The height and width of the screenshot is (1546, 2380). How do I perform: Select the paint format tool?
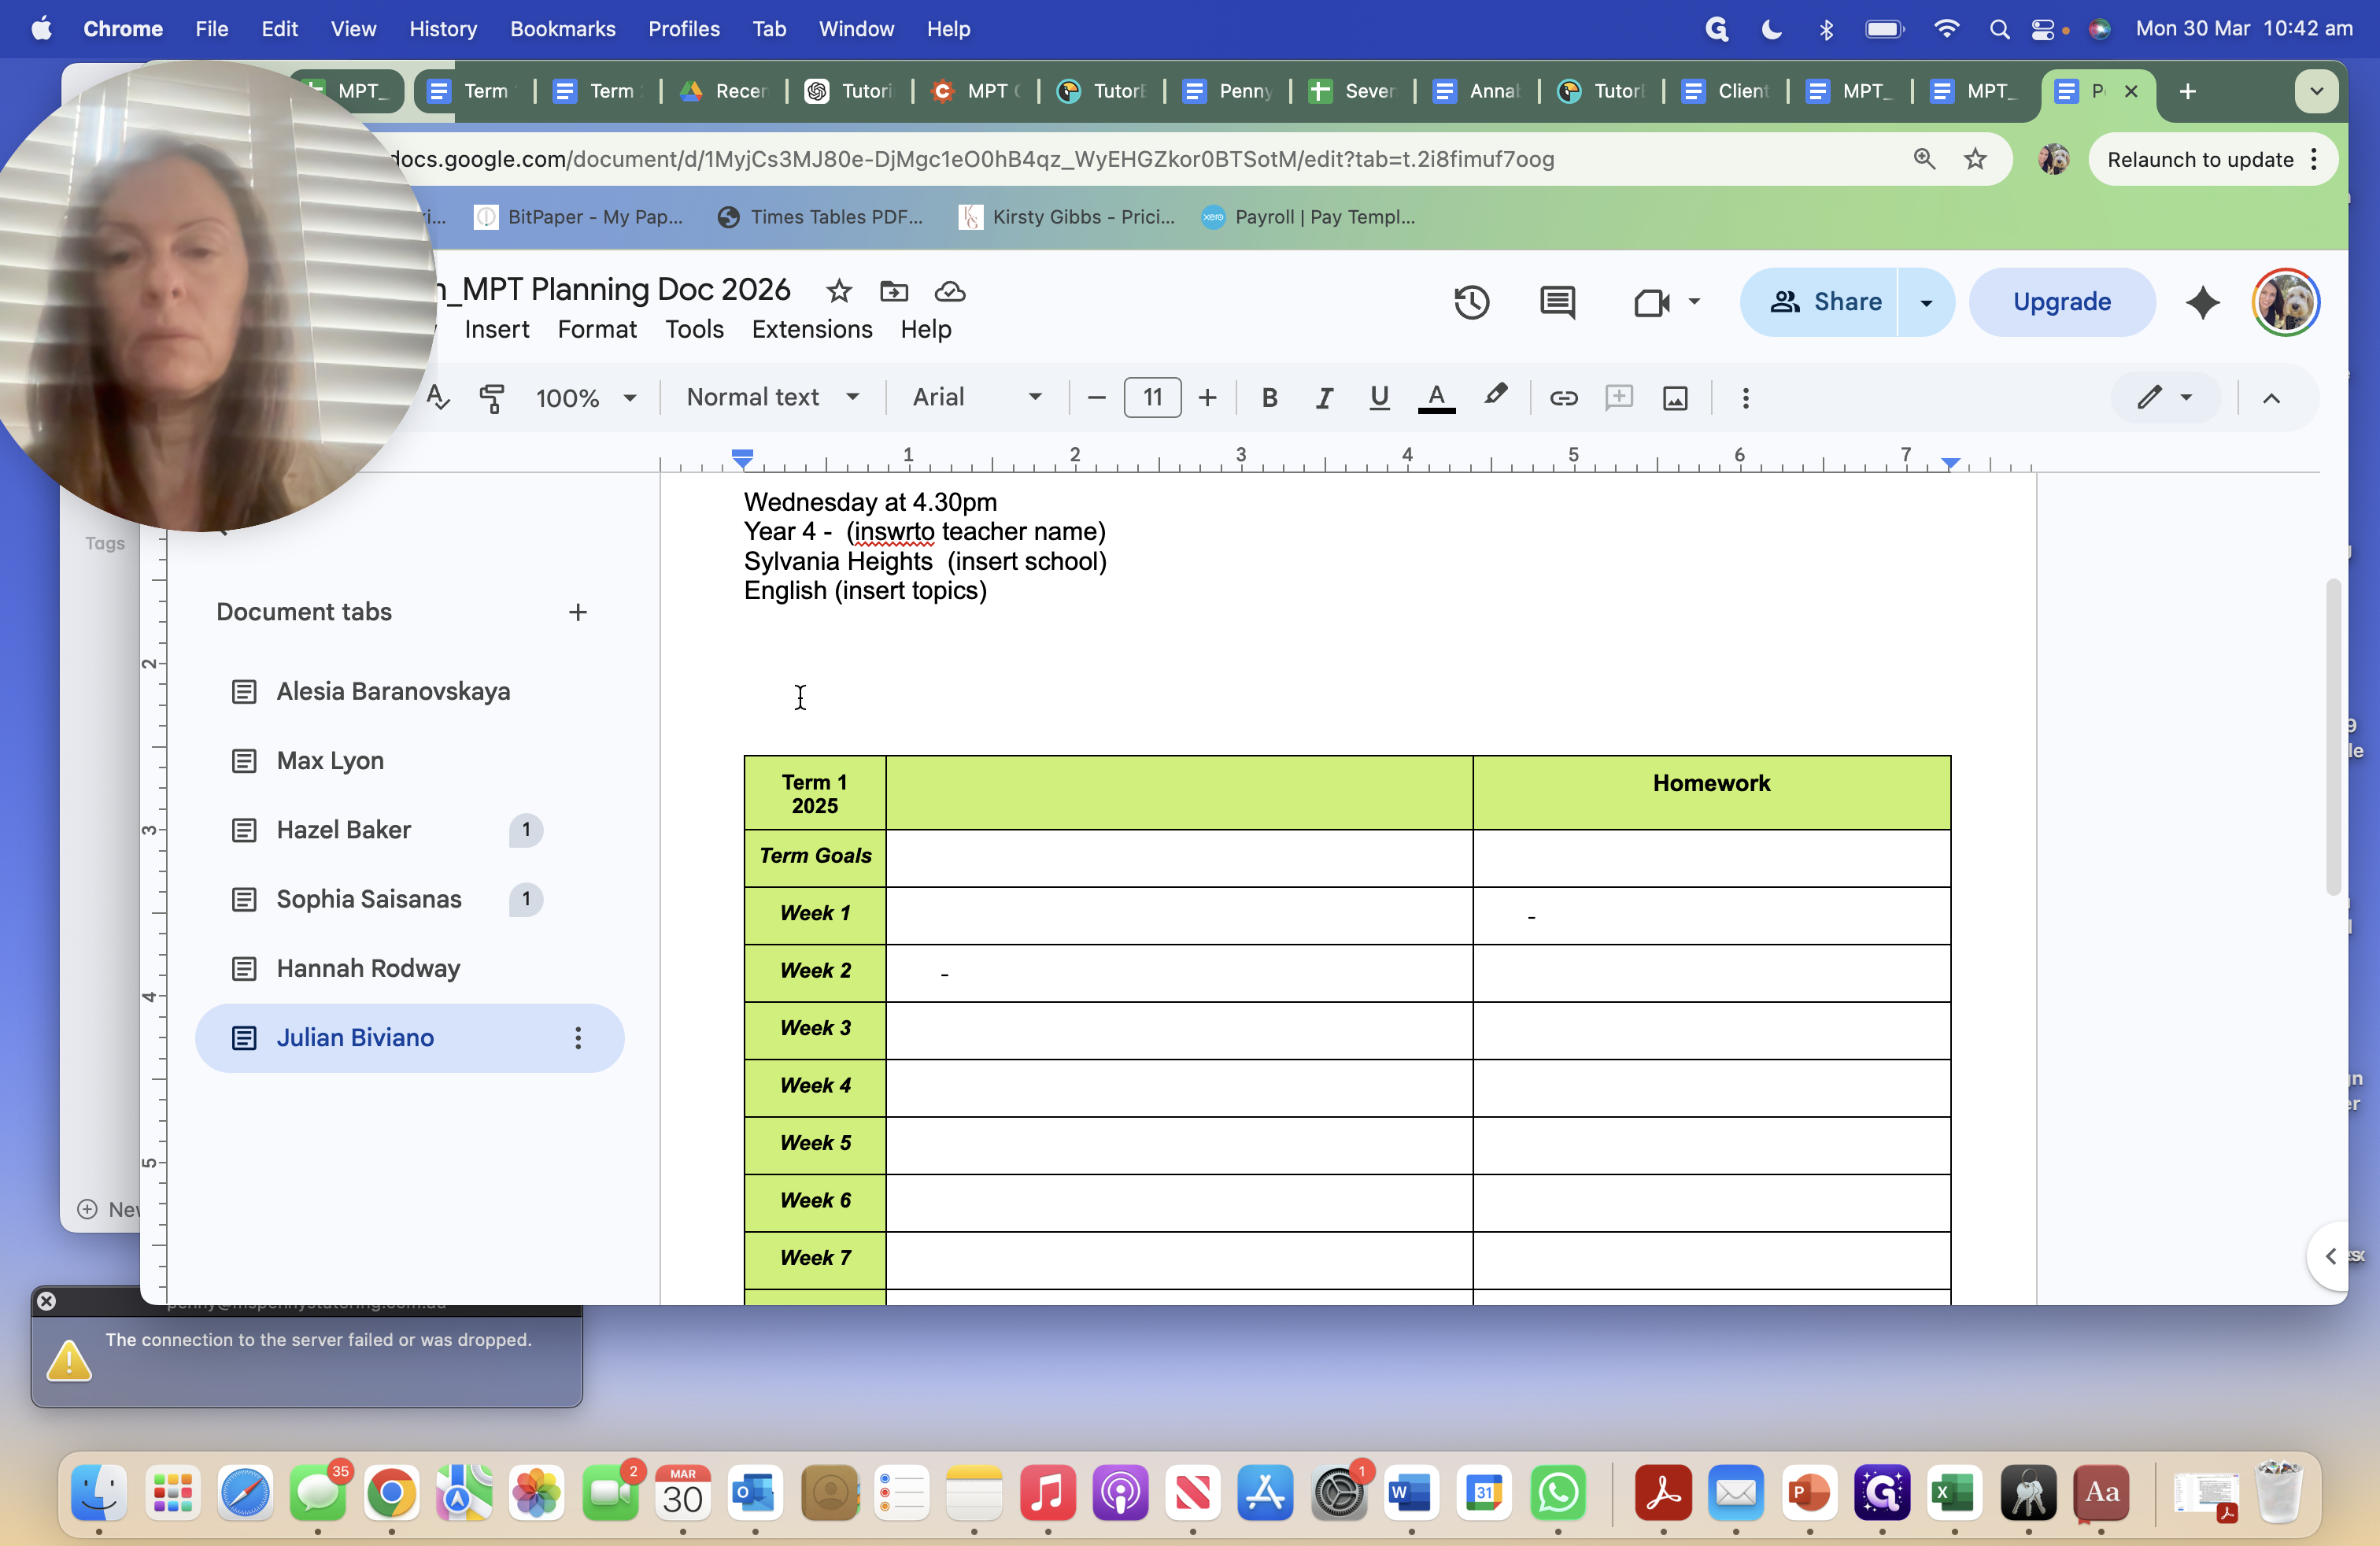point(491,398)
